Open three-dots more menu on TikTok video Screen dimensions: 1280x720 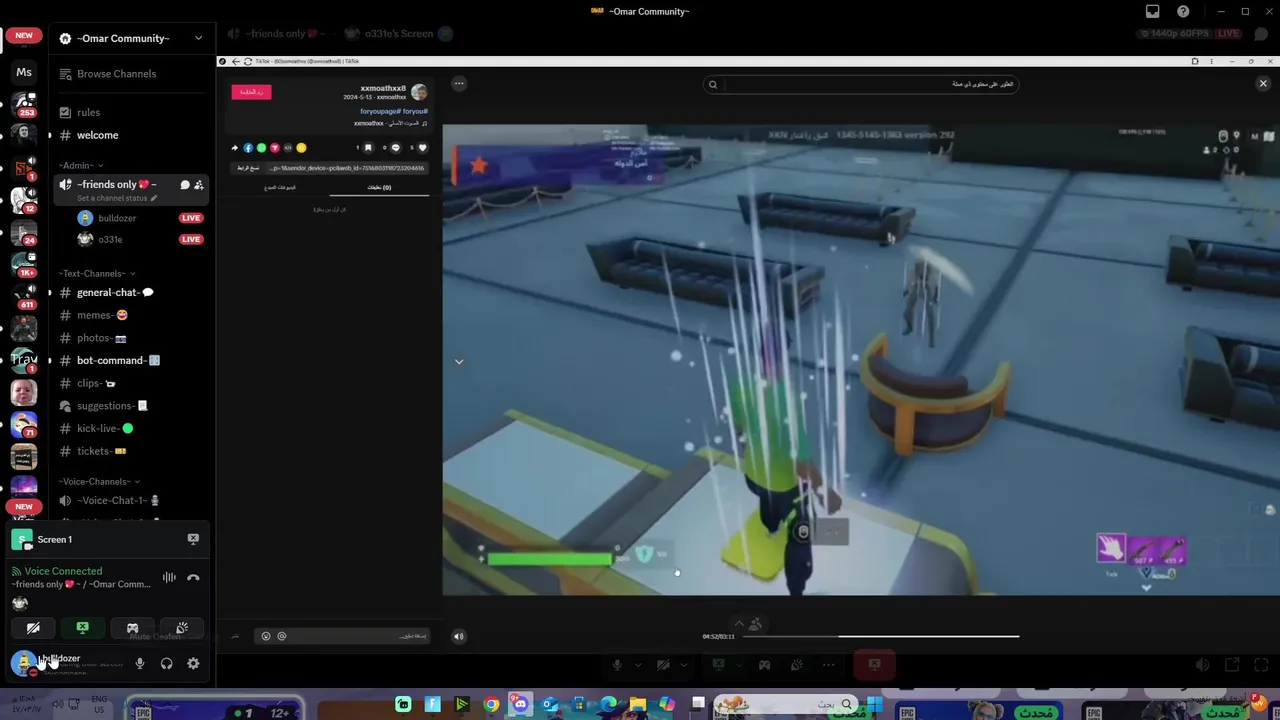pos(459,84)
